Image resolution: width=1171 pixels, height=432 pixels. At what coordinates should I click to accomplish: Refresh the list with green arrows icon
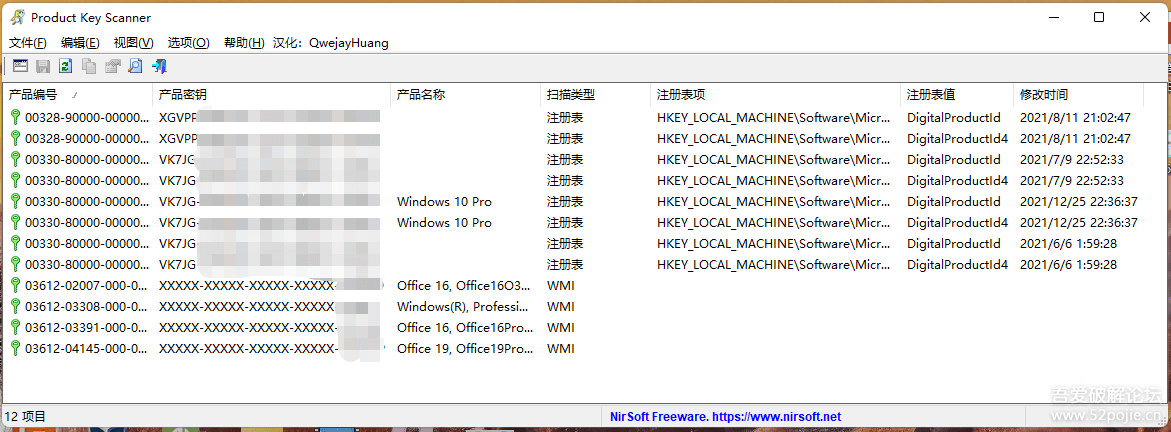[66, 67]
